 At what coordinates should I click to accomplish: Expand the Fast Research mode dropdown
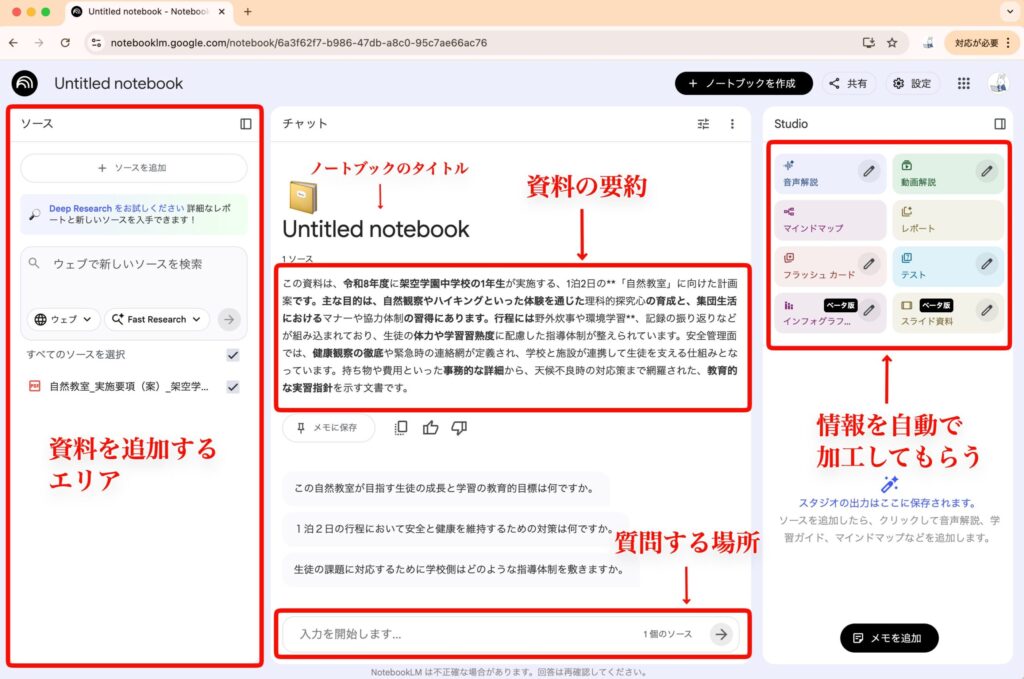click(x=157, y=319)
